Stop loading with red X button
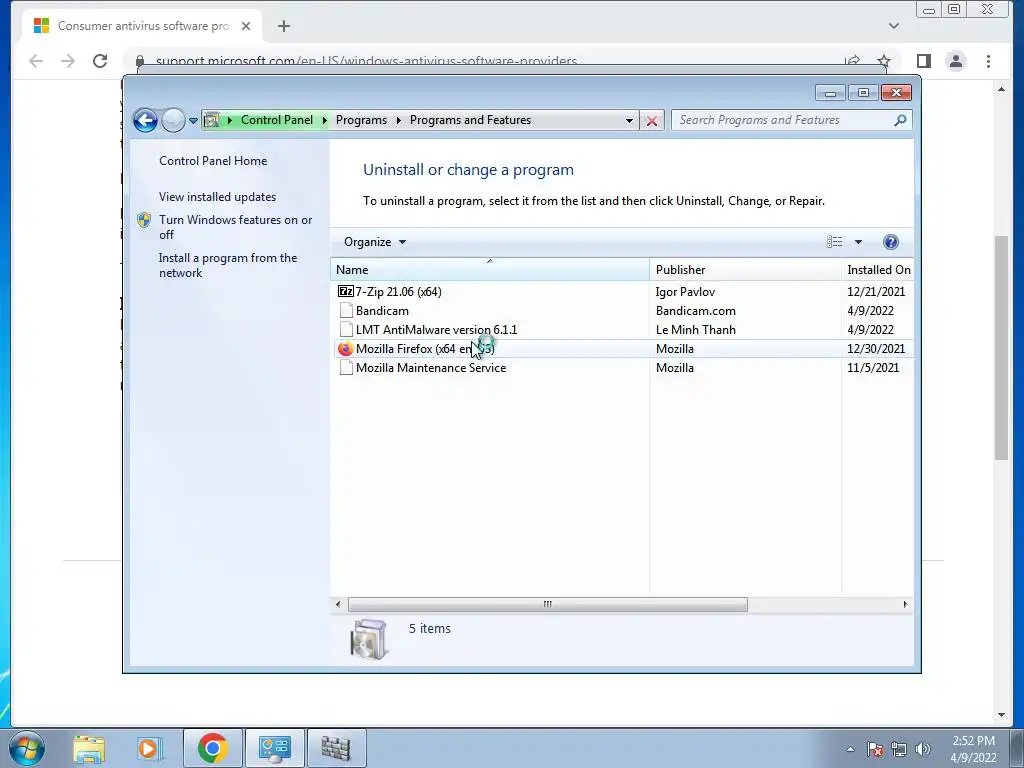The image size is (1024, 768). [x=652, y=121]
